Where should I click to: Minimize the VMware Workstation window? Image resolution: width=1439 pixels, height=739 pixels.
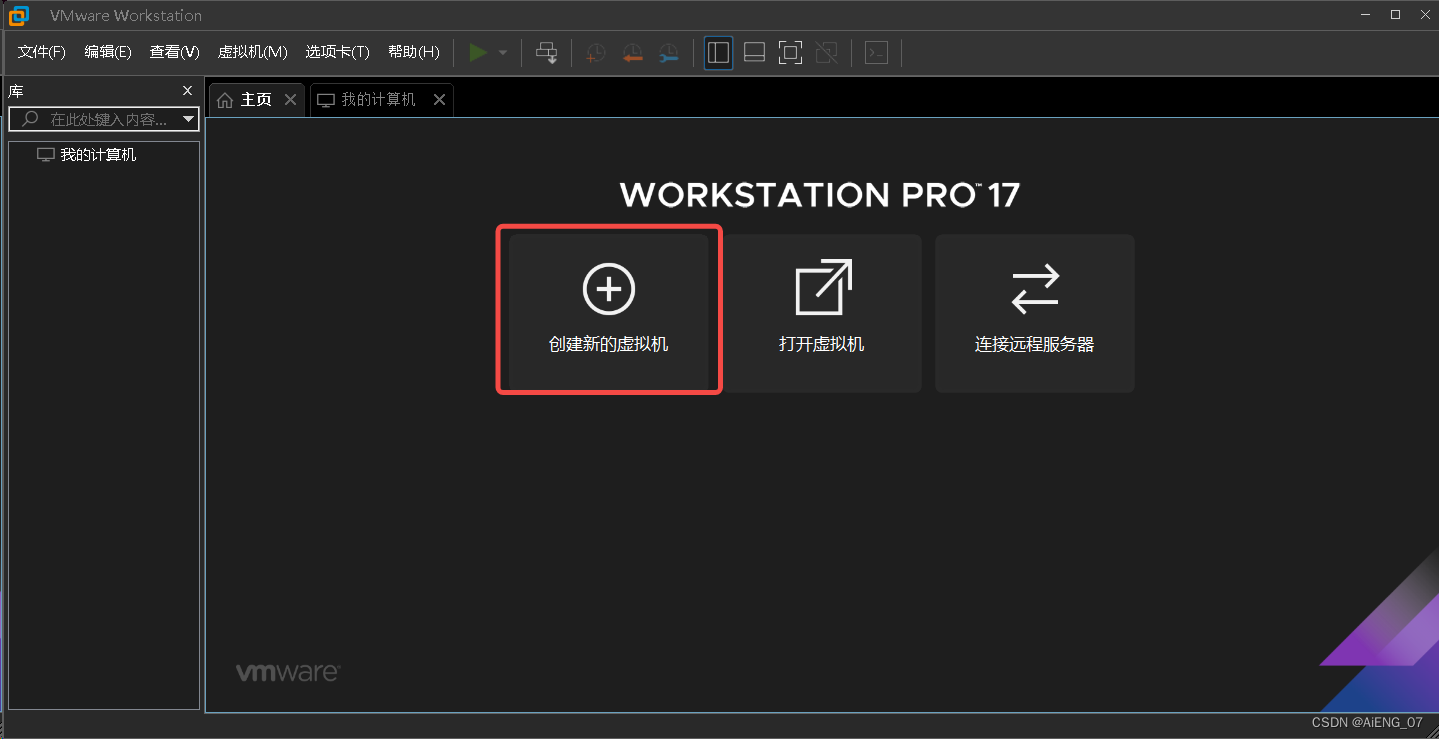coord(1366,15)
